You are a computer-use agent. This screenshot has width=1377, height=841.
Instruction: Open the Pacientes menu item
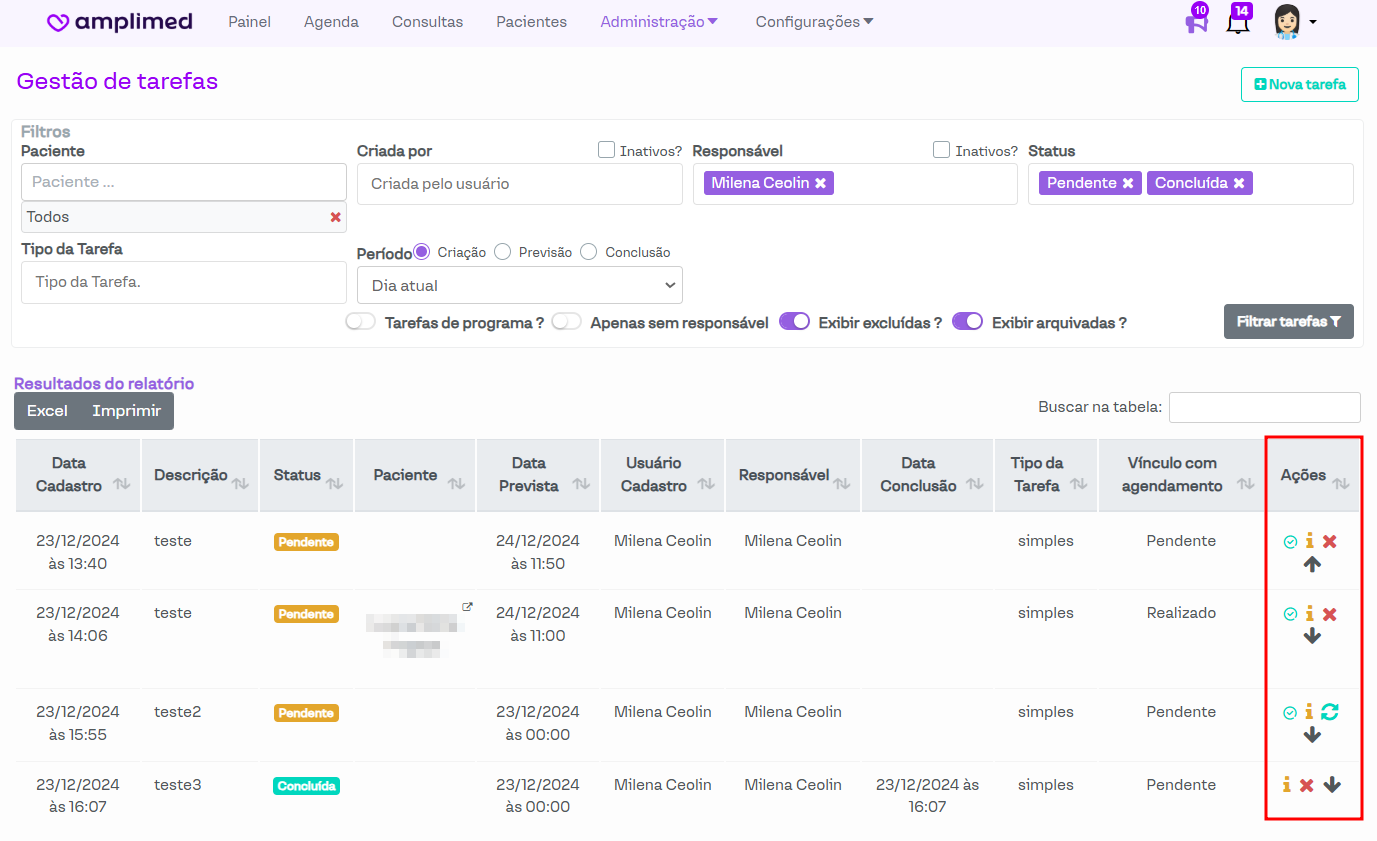(x=531, y=22)
